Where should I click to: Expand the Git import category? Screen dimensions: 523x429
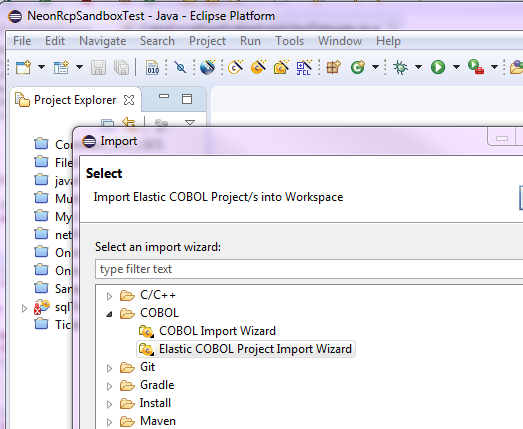click(109, 368)
